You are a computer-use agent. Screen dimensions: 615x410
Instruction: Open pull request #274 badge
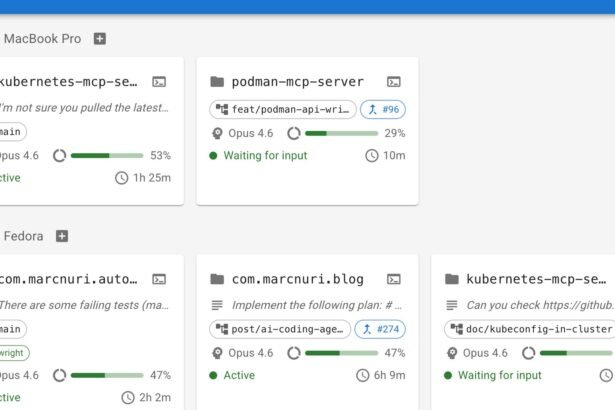tap(380, 329)
